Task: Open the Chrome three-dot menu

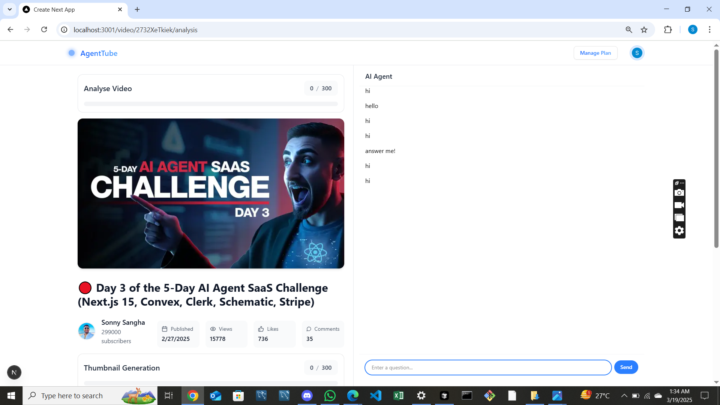Action: point(709,30)
